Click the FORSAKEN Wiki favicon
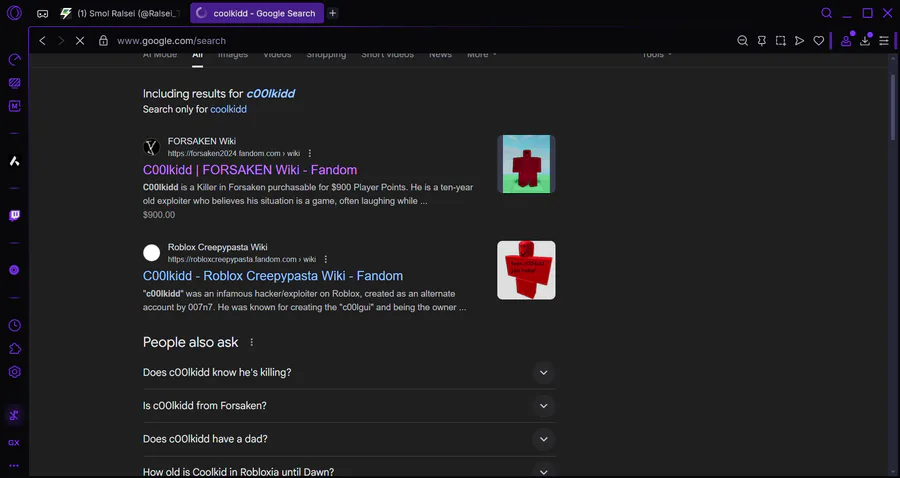 coord(152,147)
